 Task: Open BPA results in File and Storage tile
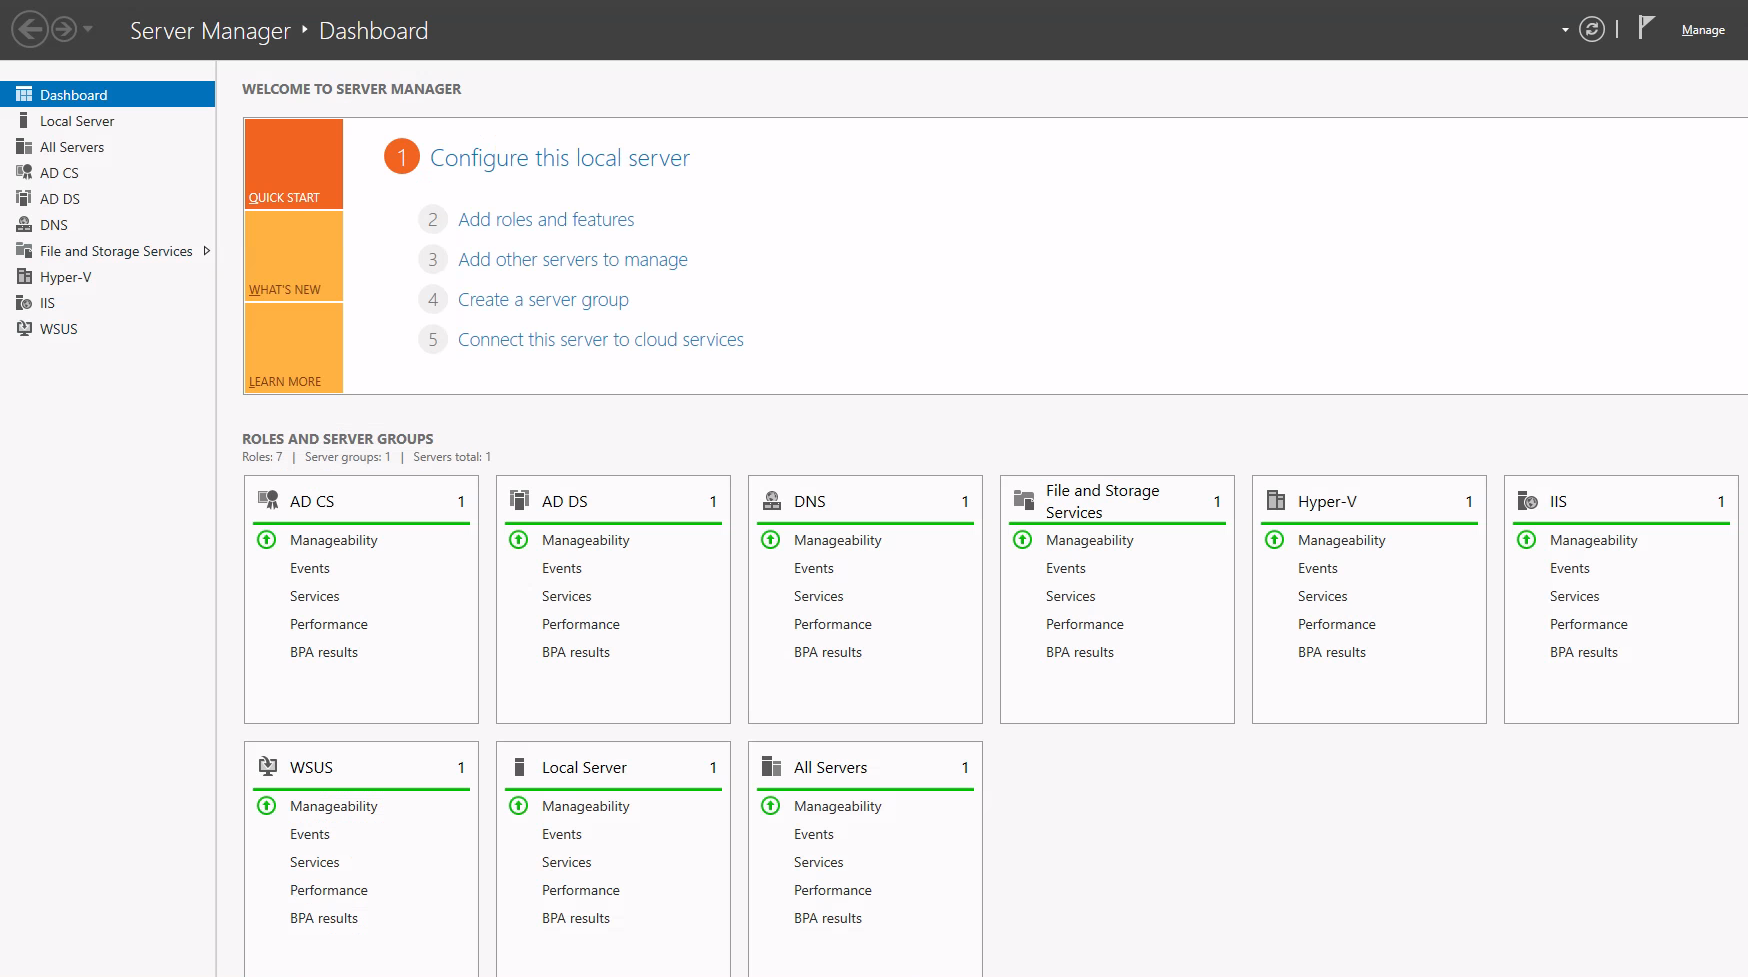pos(1080,652)
